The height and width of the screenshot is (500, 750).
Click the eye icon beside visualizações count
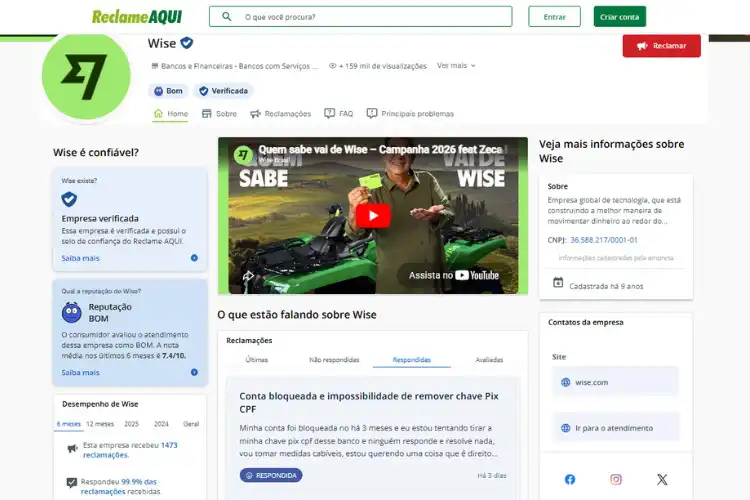tap(332, 66)
